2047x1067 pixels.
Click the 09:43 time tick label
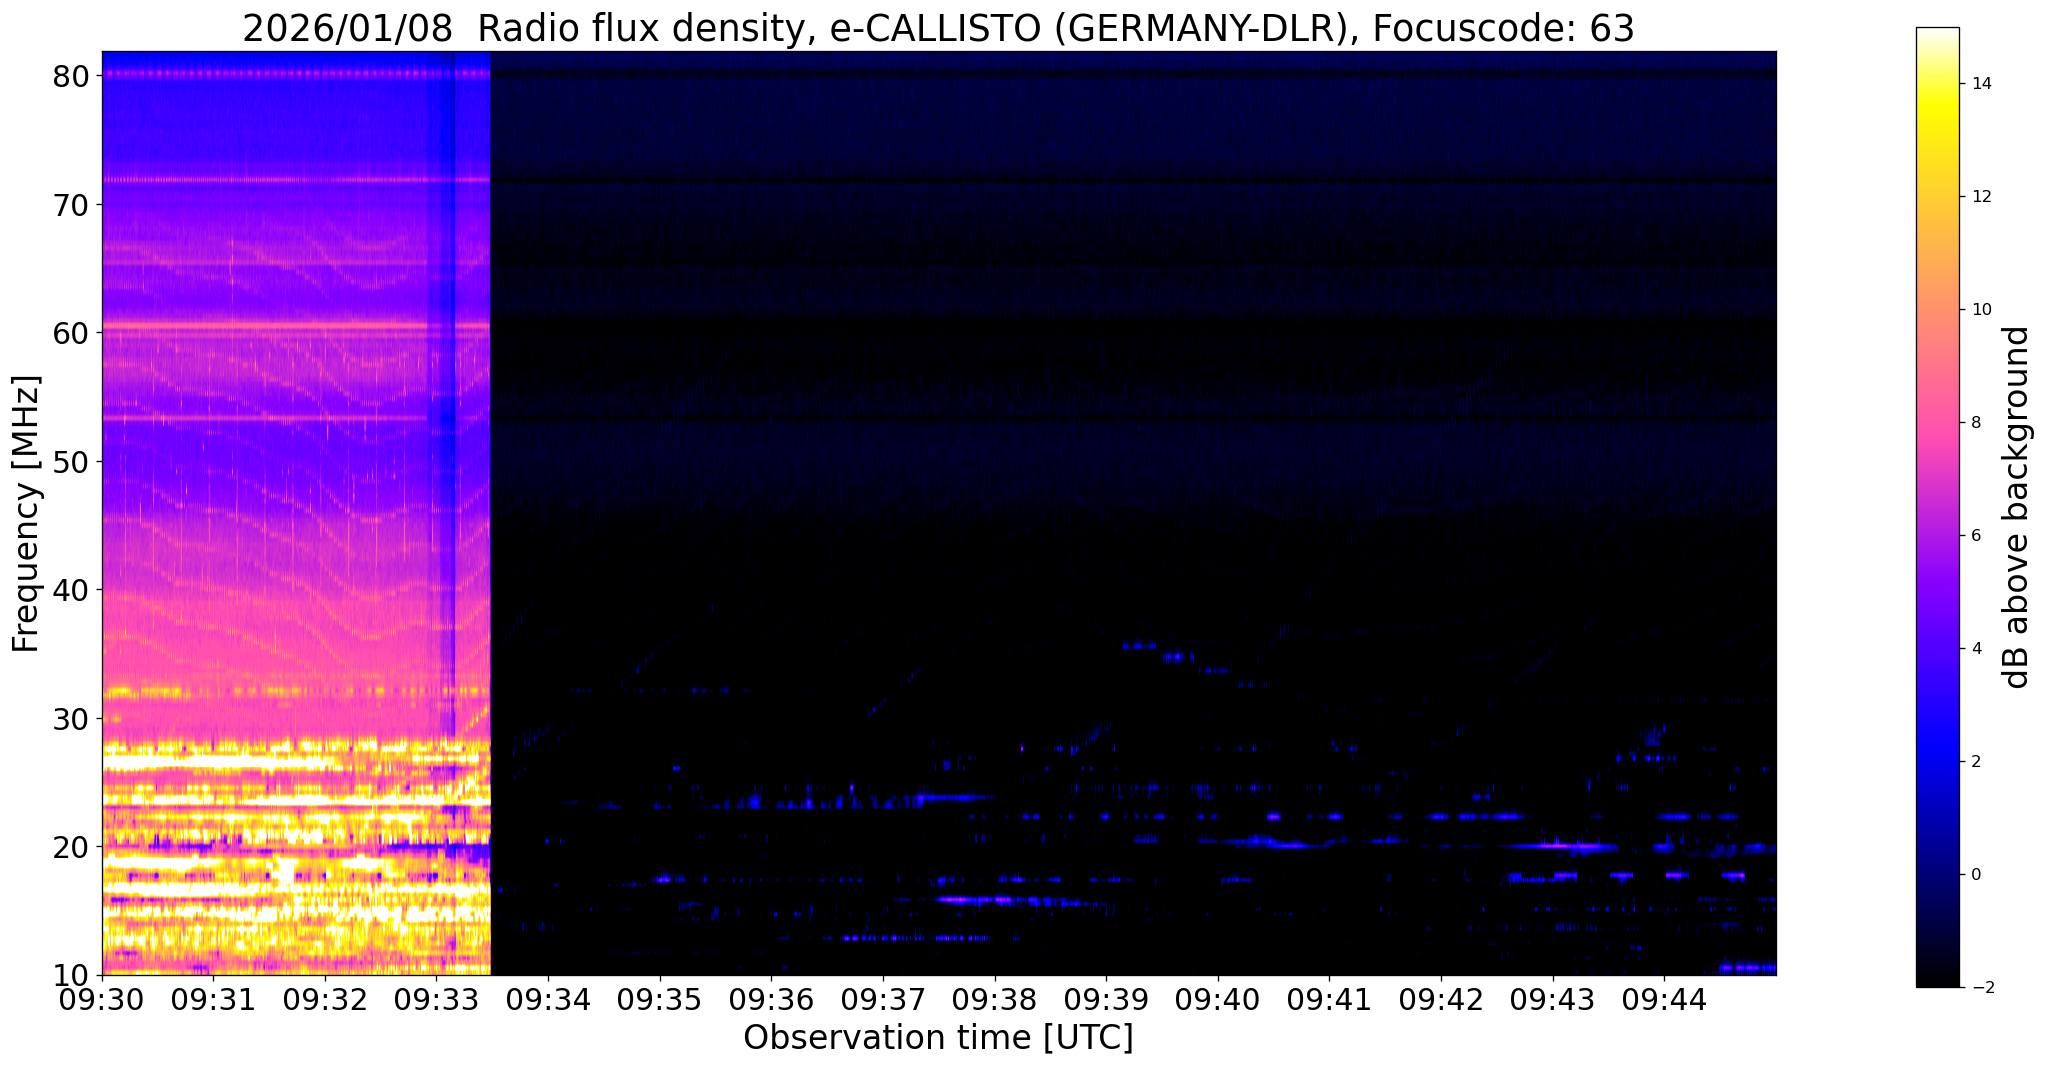coord(1552,999)
